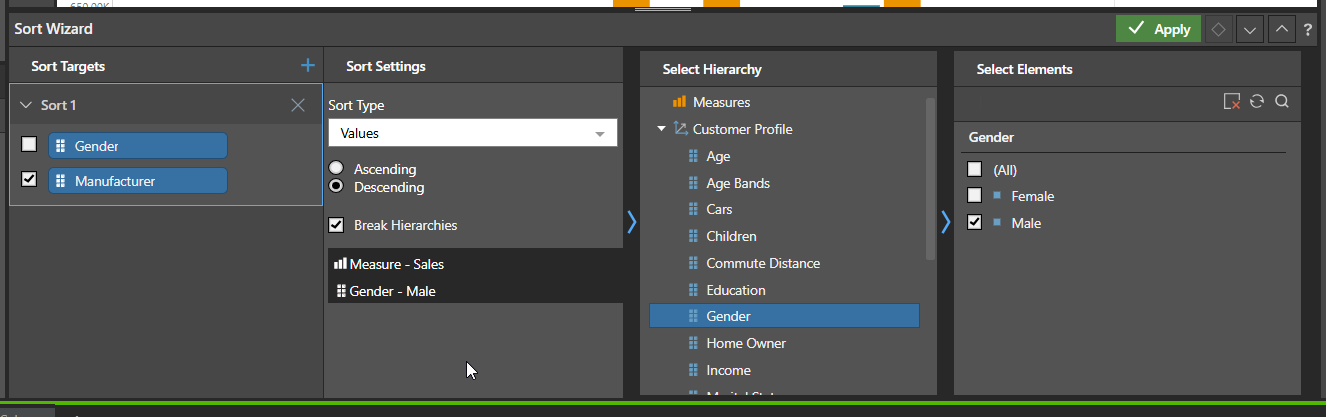Open the Sort Wizard help question mark
The width and height of the screenshot is (1326, 417).
click(1308, 30)
